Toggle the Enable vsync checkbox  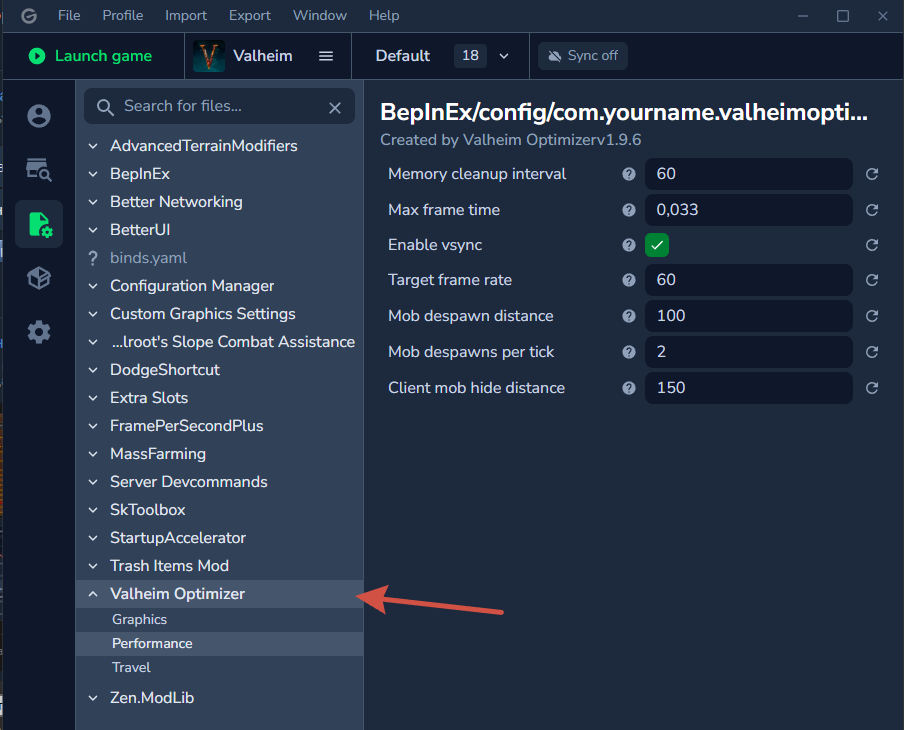[657, 245]
